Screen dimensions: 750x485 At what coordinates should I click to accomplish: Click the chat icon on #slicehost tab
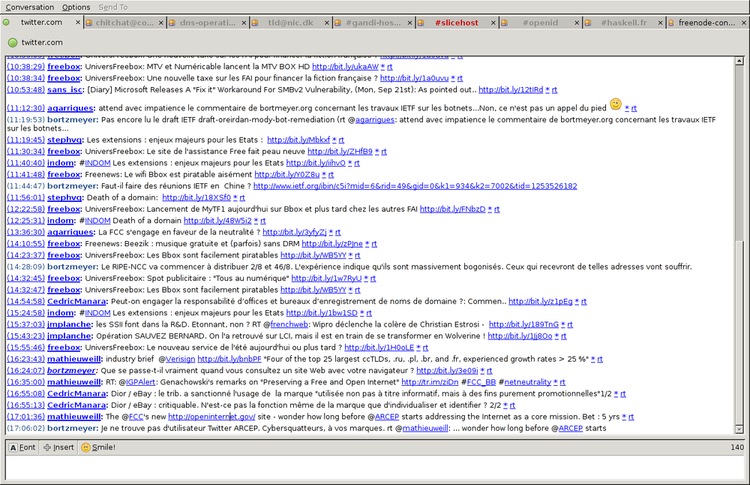coord(421,22)
